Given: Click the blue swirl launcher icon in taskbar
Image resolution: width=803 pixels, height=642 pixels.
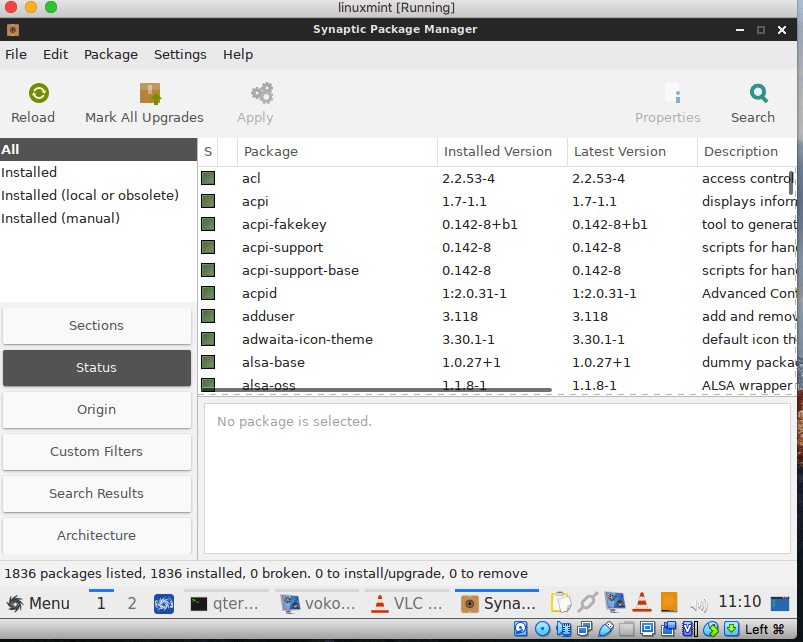Looking at the screenshot, I should pyautogui.click(x=164, y=604).
